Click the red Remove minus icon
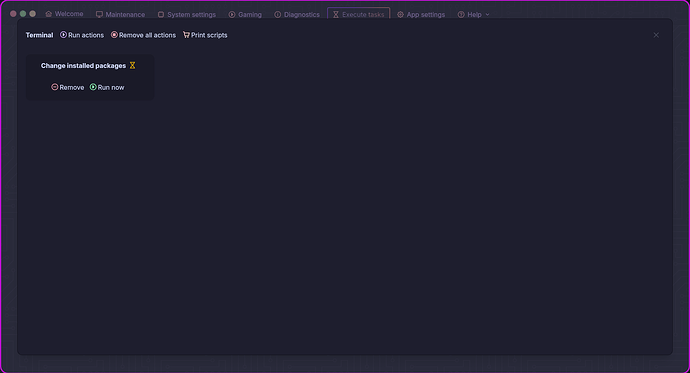 (x=55, y=87)
